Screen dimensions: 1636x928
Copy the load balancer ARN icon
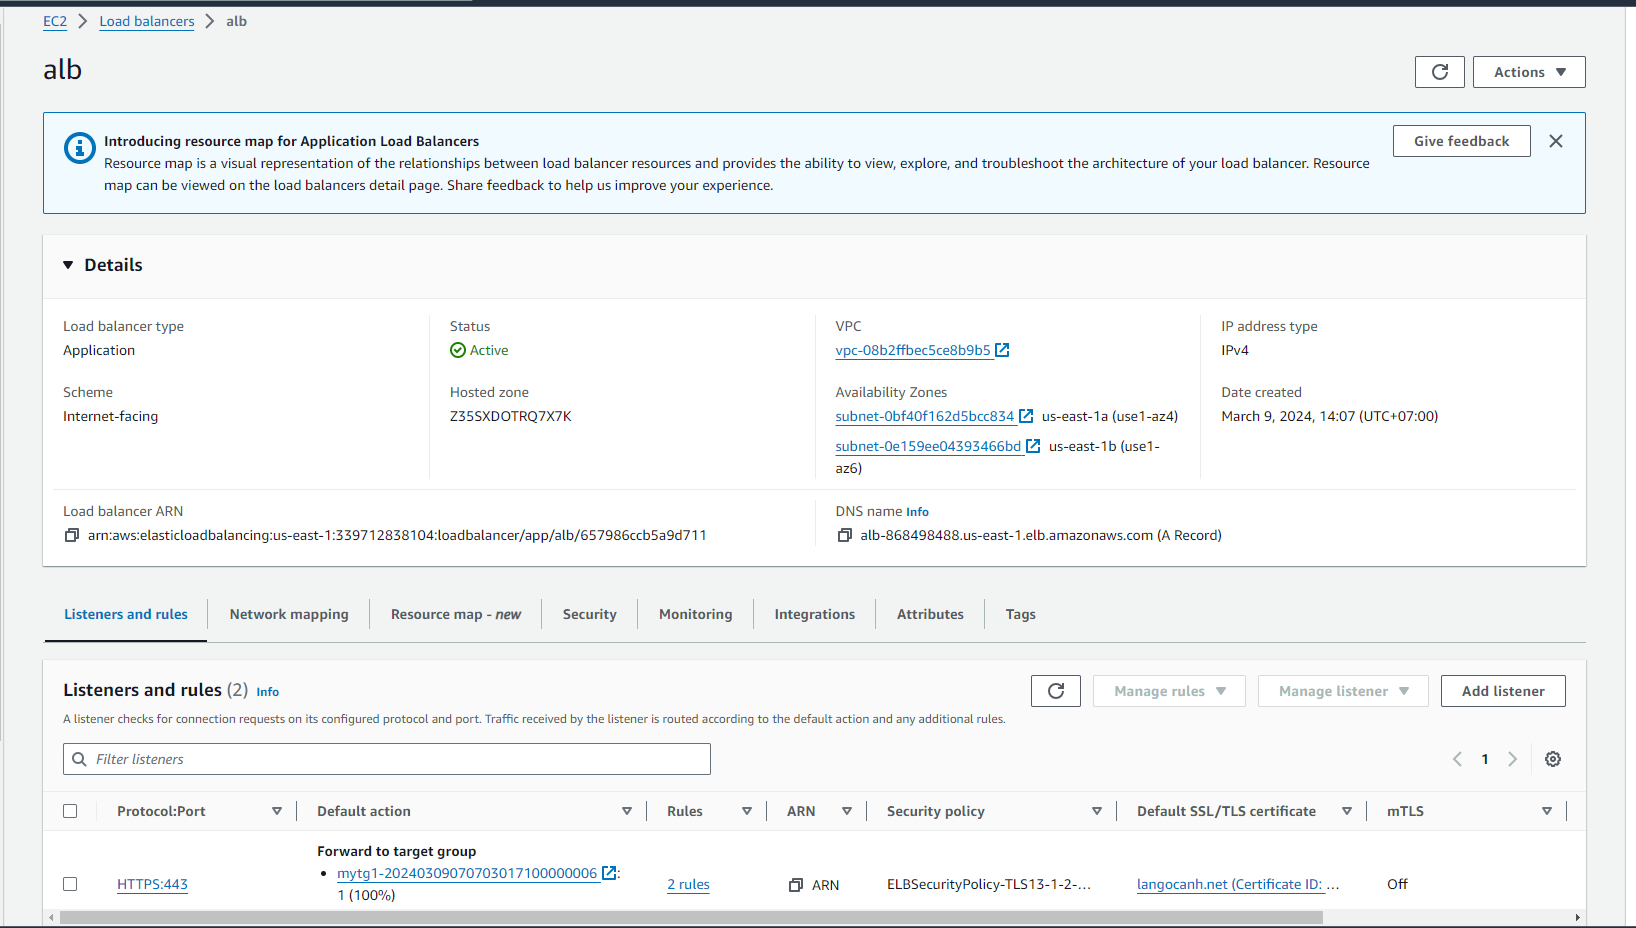click(71, 536)
